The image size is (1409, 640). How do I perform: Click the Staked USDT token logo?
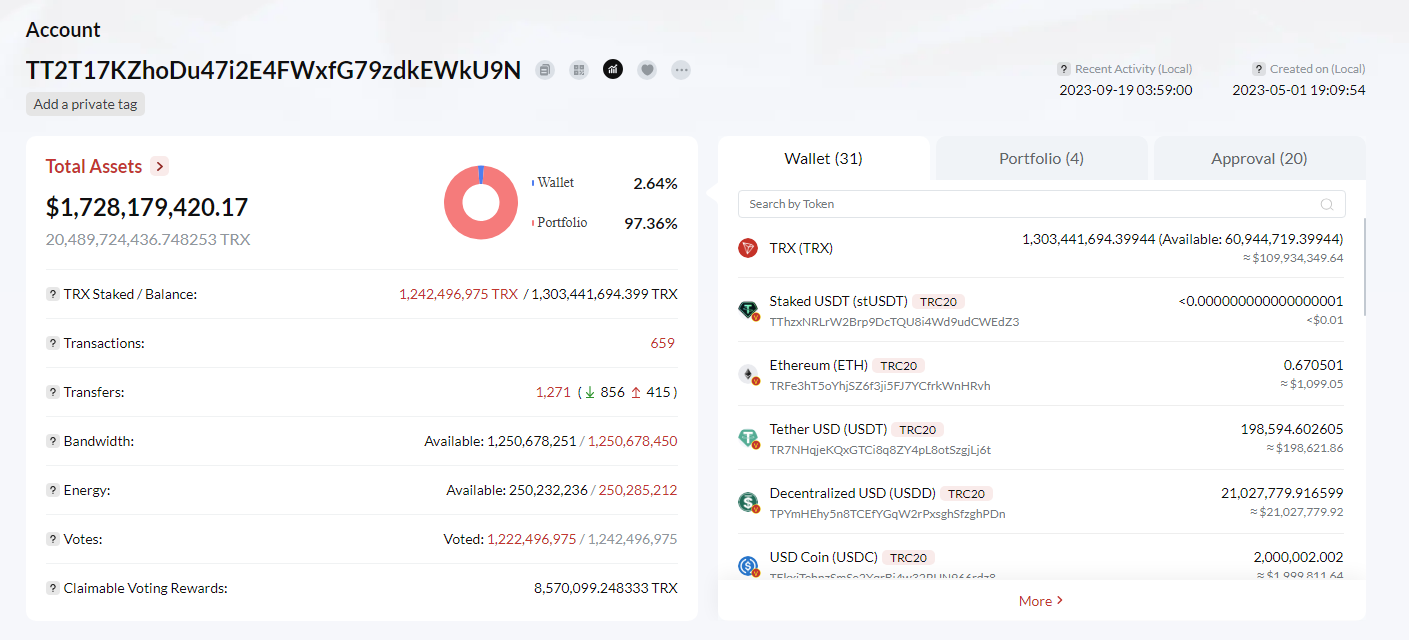tap(749, 311)
